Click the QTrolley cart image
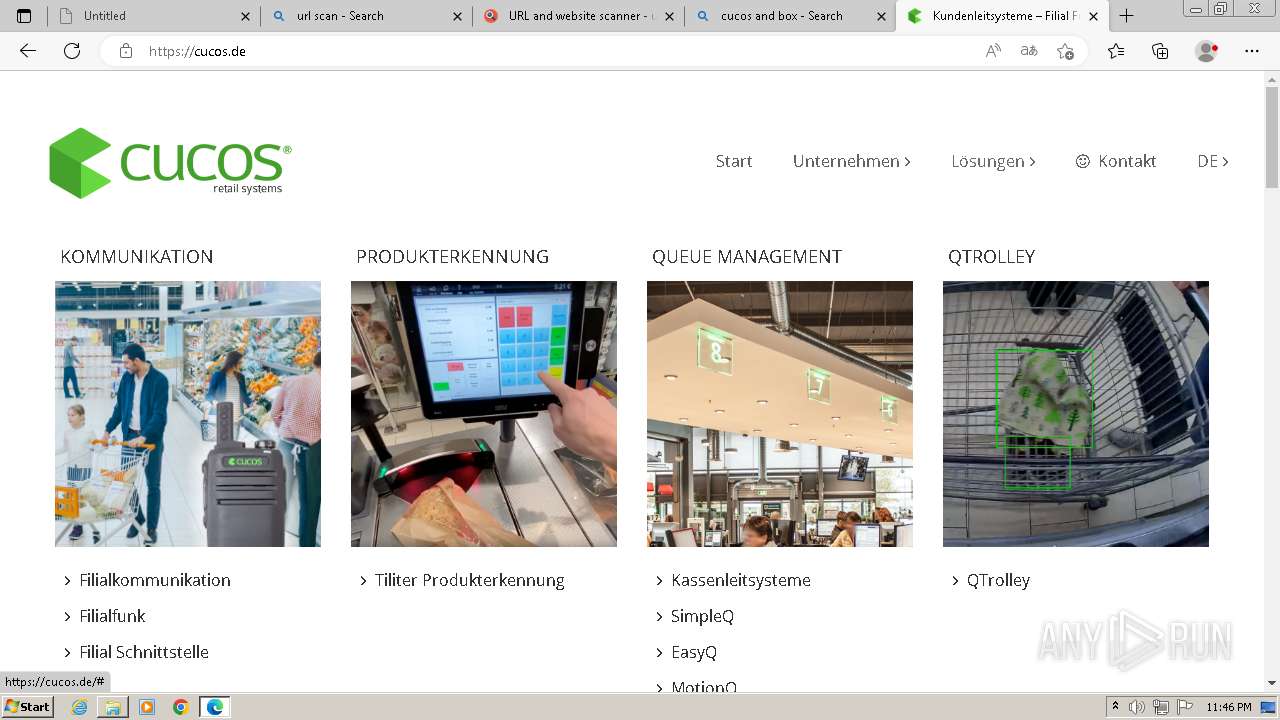The width and height of the screenshot is (1280, 720). 1076,414
